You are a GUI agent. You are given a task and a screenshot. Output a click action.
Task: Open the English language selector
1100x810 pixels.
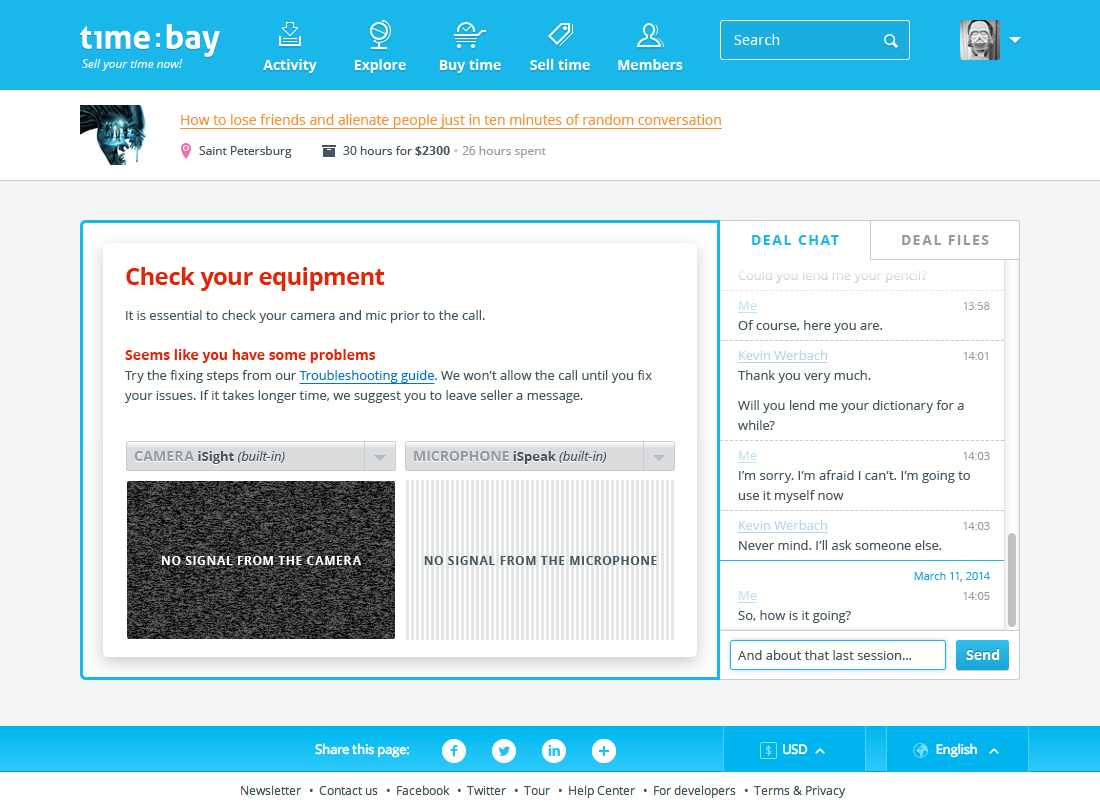pyautogui.click(x=957, y=750)
